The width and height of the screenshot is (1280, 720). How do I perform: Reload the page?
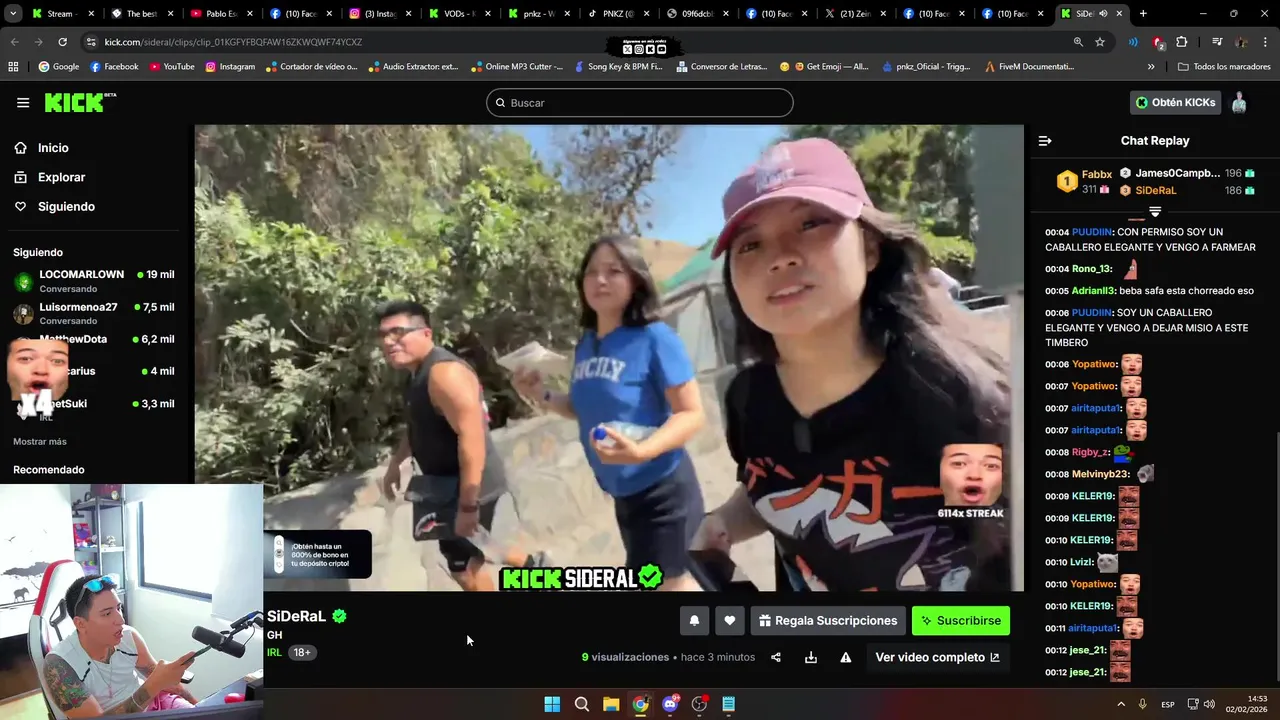[x=62, y=42]
